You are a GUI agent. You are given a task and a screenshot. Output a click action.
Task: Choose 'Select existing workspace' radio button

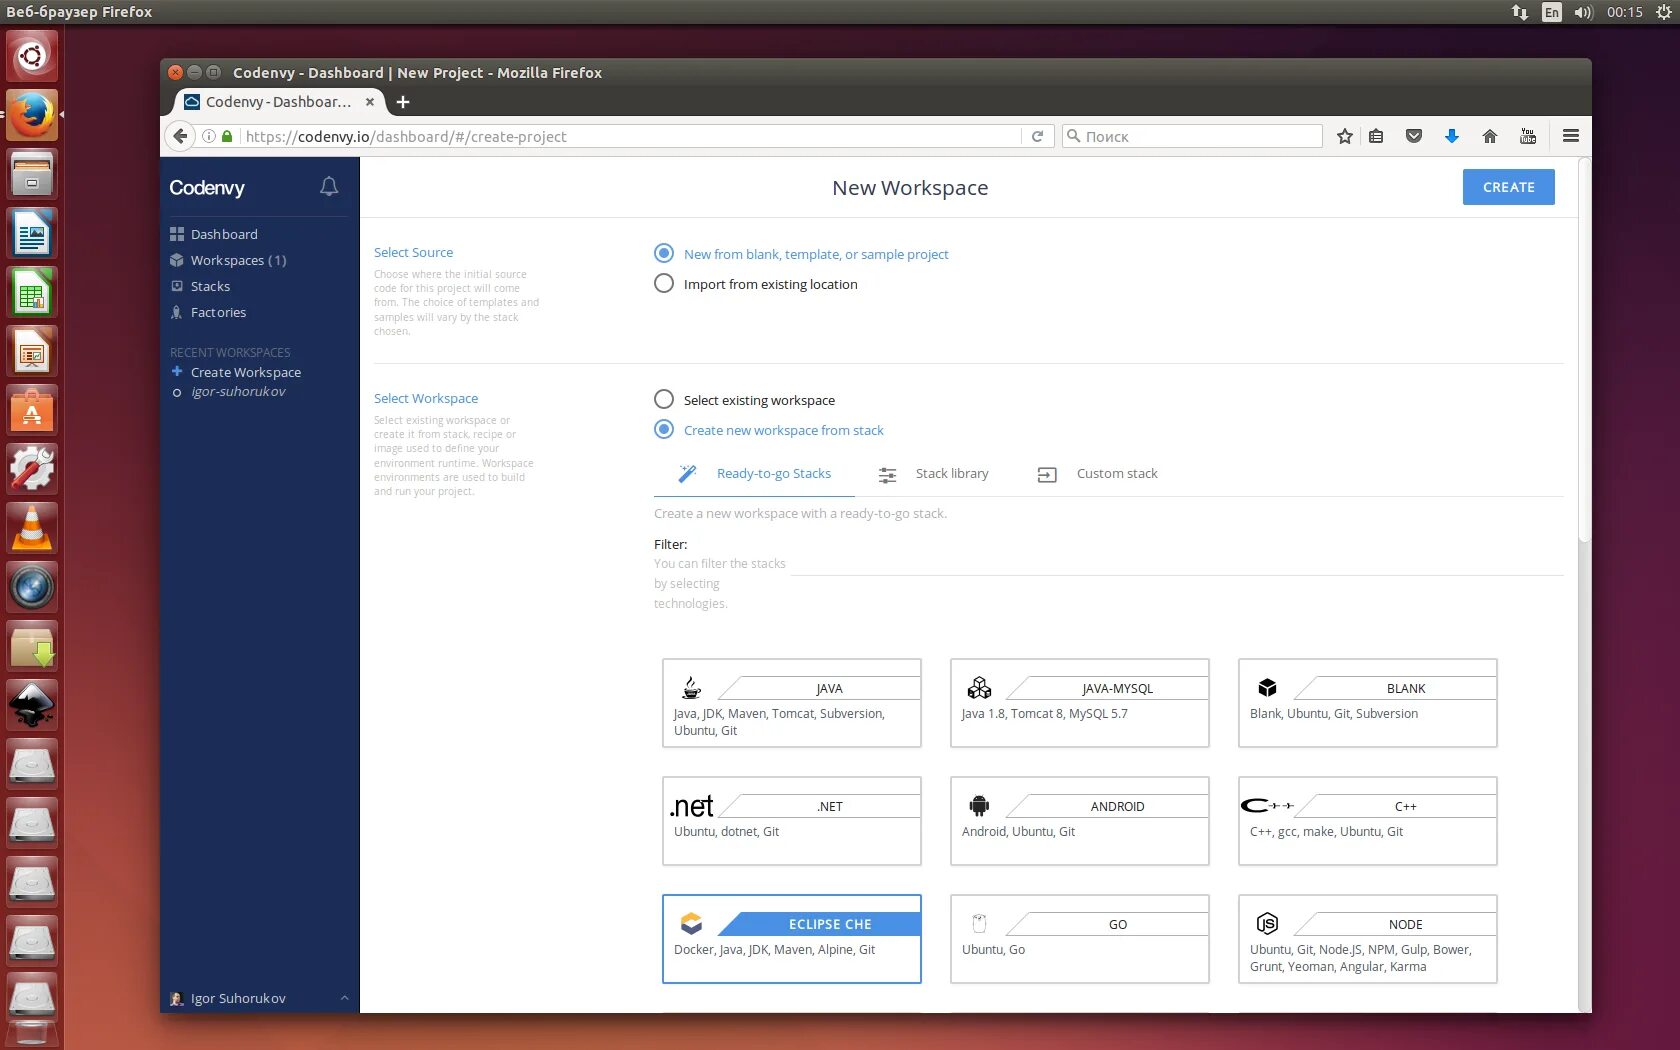pyautogui.click(x=664, y=399)
